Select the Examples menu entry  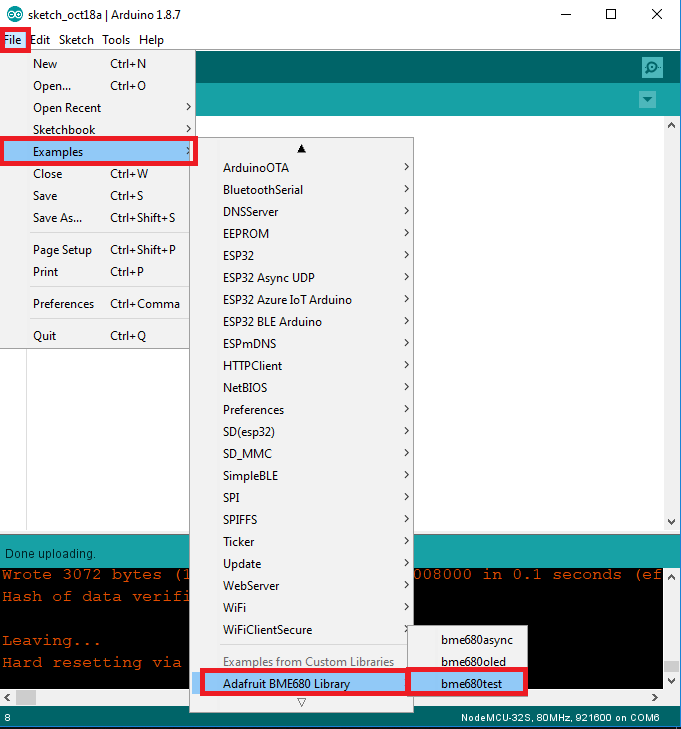[98, 152]
